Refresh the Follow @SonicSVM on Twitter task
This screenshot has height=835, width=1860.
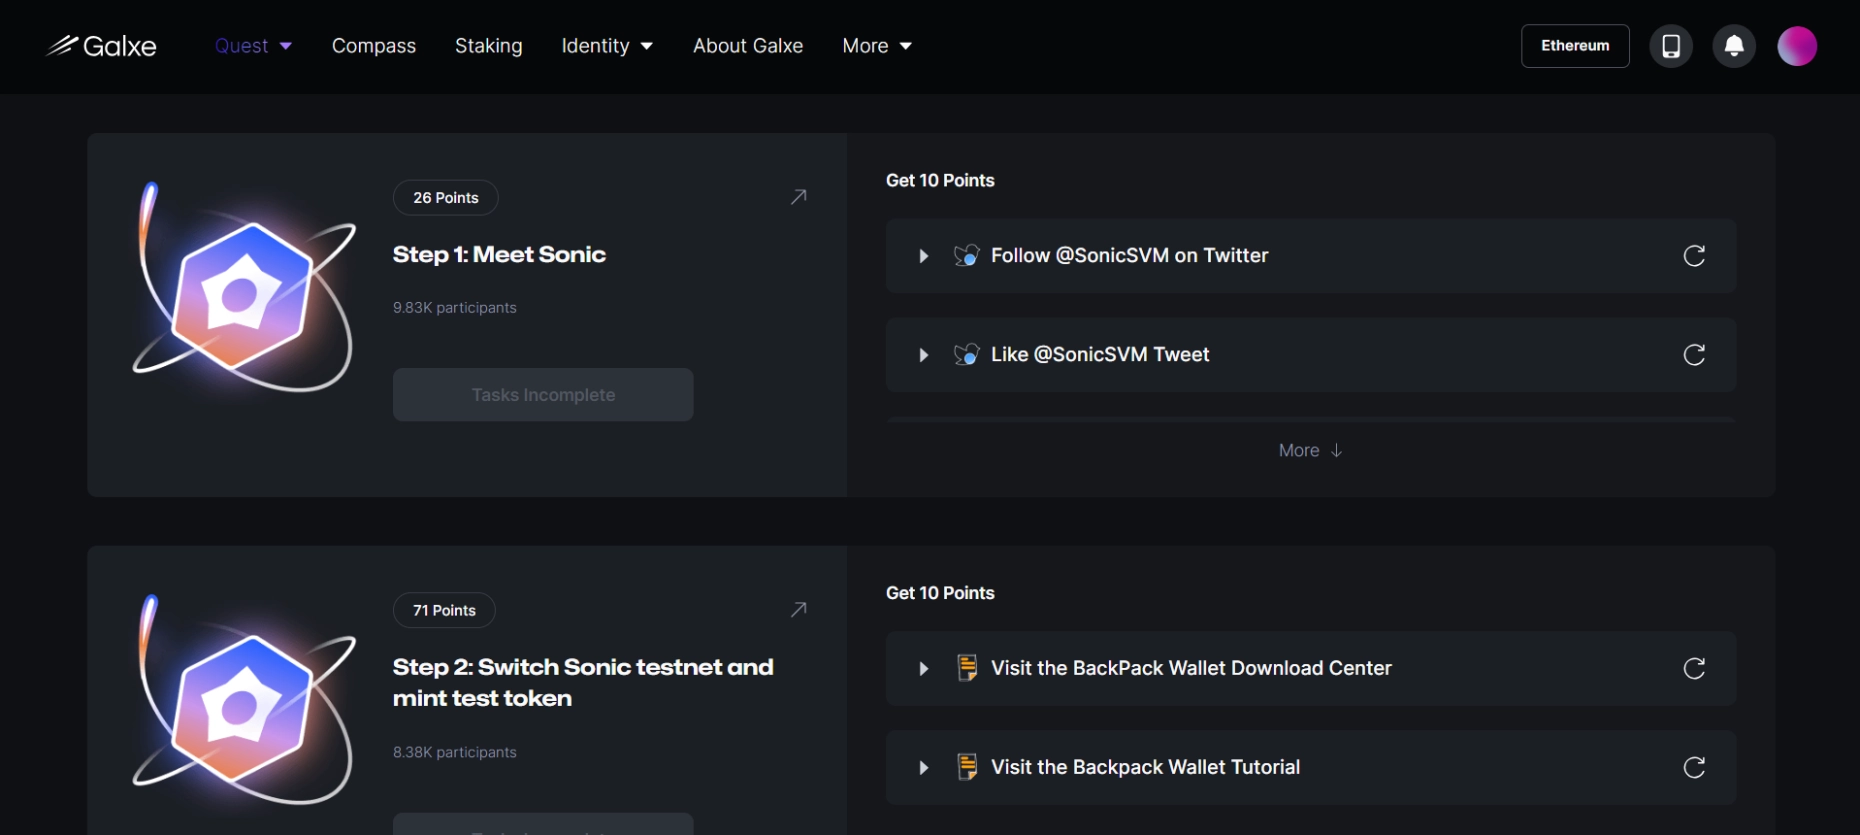[x=1694, y=256]
